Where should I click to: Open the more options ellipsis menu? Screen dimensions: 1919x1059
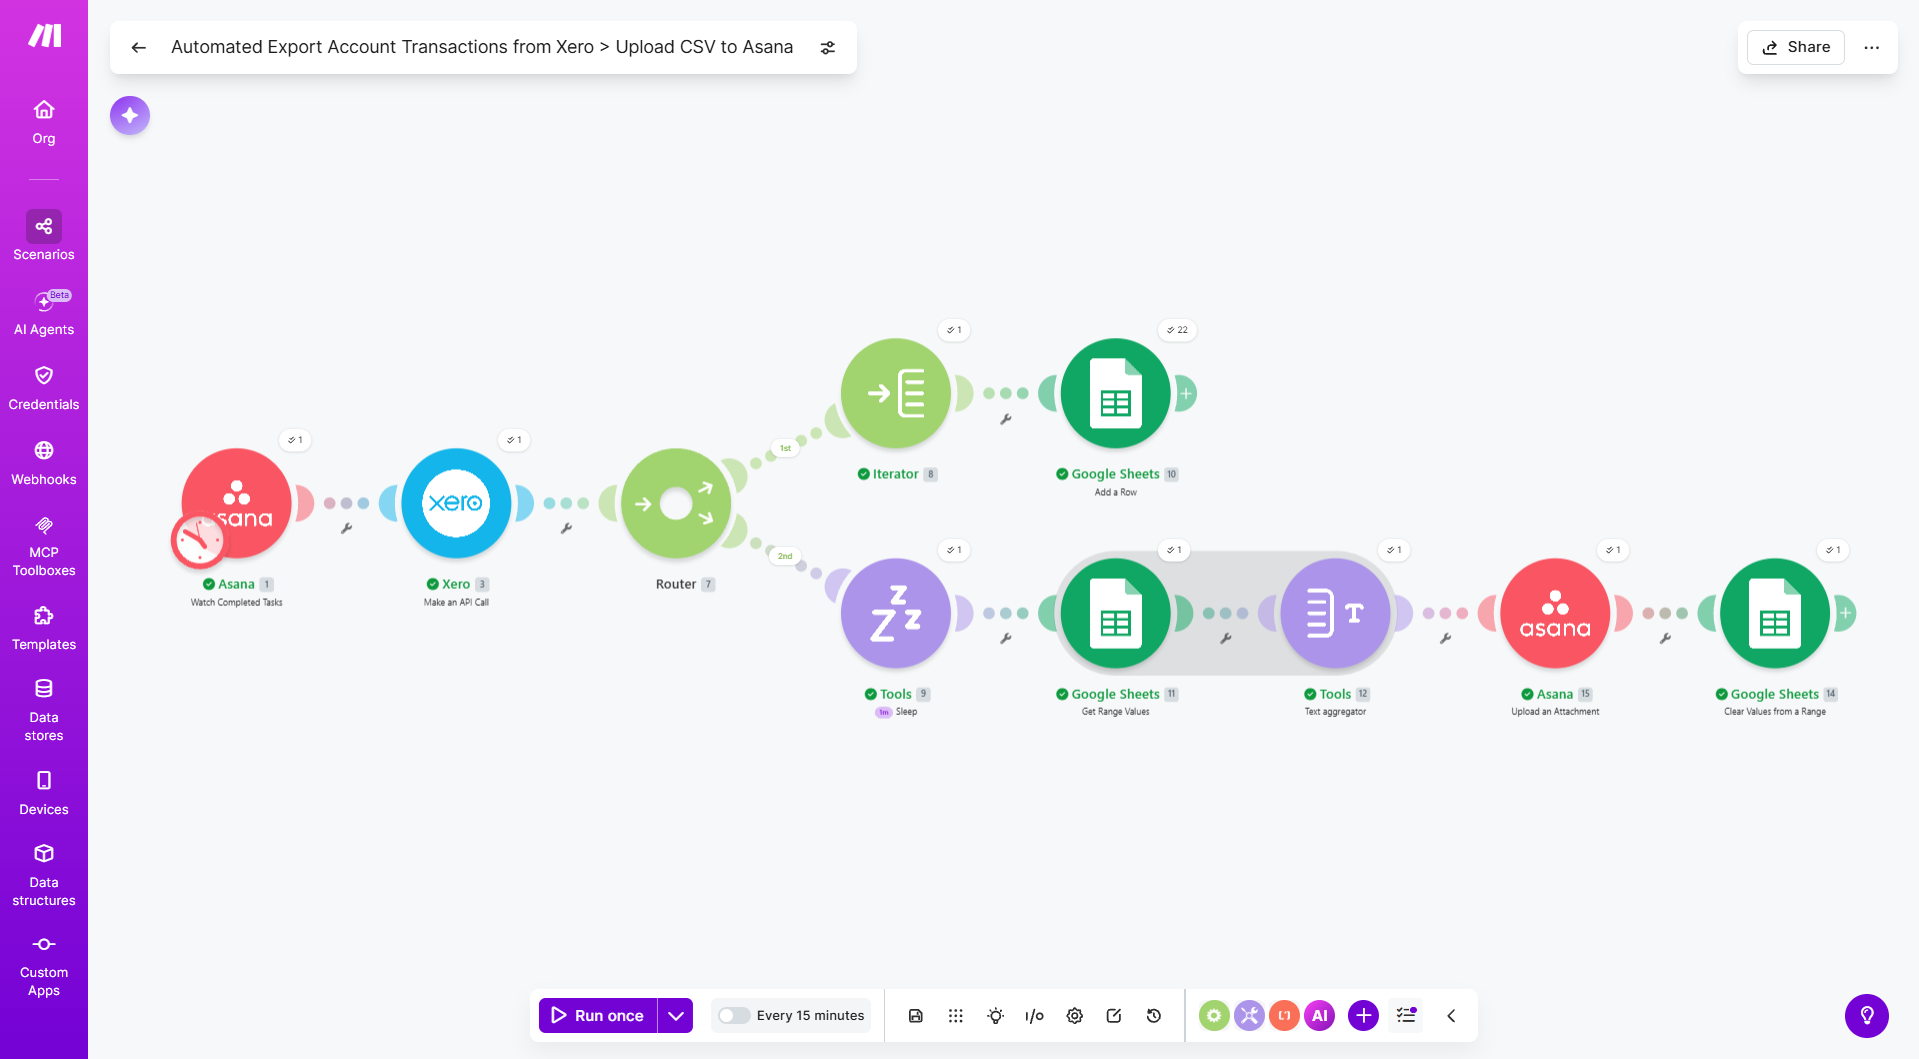(1871, 47)
